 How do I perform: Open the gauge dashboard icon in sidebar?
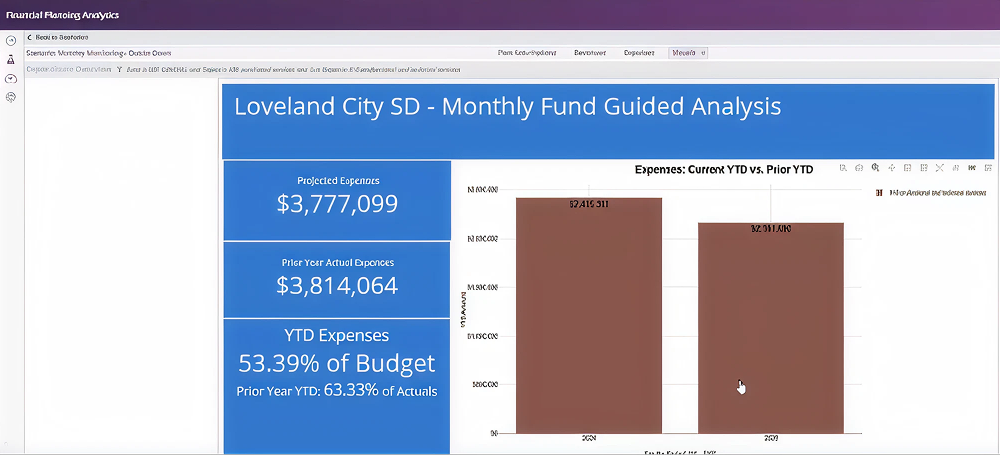11,78
